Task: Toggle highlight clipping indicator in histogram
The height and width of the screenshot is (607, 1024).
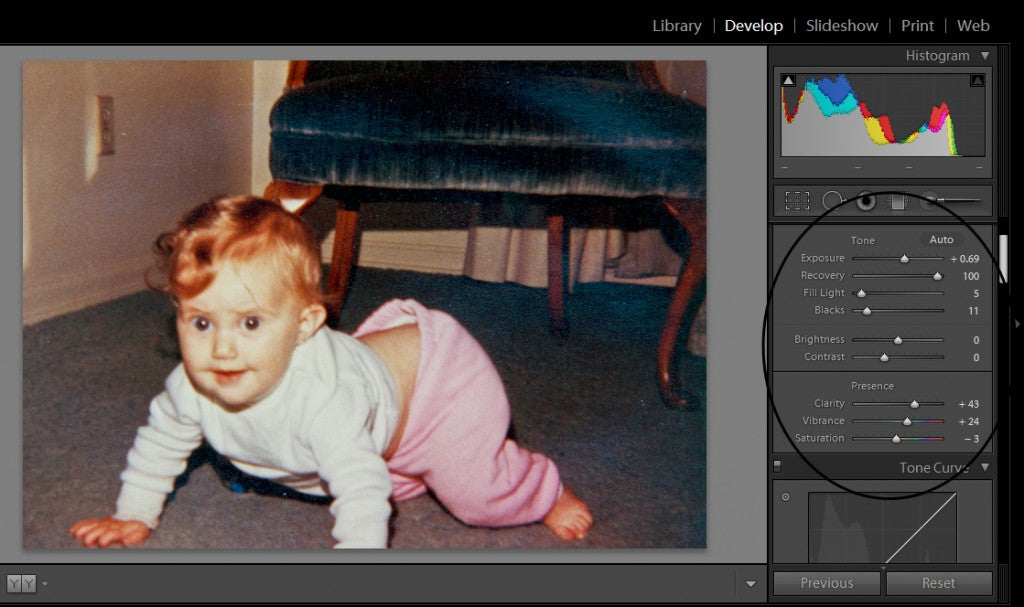Action: [x=977, y=80]
